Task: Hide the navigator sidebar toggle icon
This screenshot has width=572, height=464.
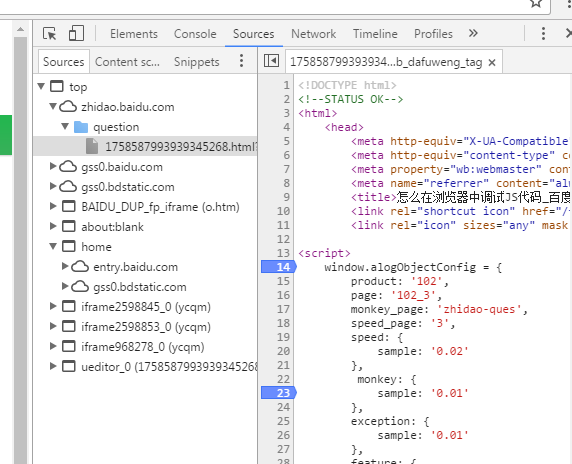Action: (271, 61)
